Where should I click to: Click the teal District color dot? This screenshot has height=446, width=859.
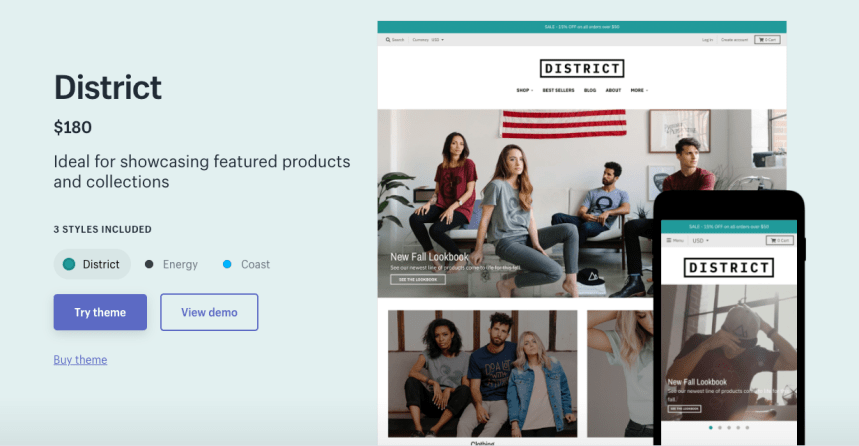pos(69,264)
